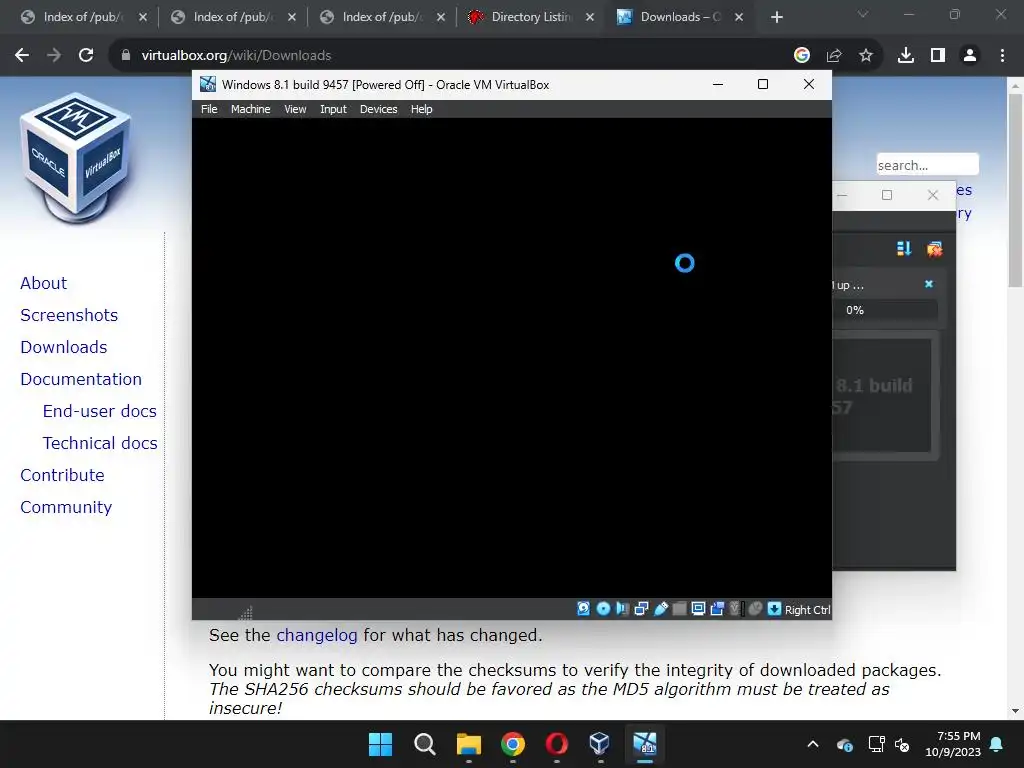Viewport: 1024px width, 768px height.
Task: Show hidden tray icons chevron
Action: click(x=813, y=744)
